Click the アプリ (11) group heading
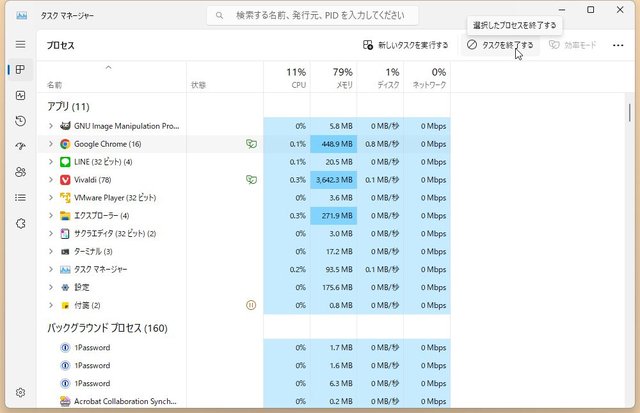 [68, 107]
